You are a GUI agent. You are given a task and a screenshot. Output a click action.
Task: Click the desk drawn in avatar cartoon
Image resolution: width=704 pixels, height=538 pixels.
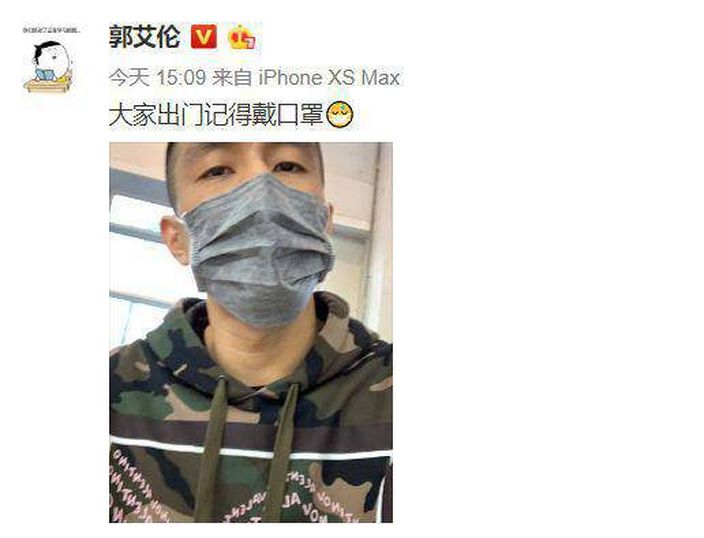(48, 85)
